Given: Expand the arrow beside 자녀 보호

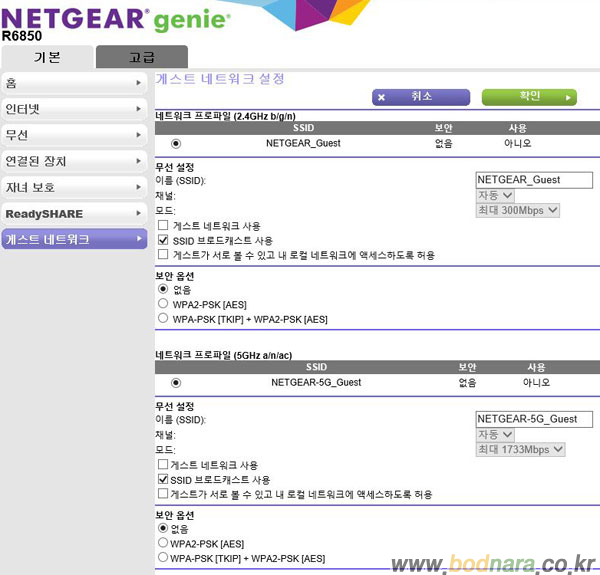Looking at the screenshot, I should (x=139, y=187).
